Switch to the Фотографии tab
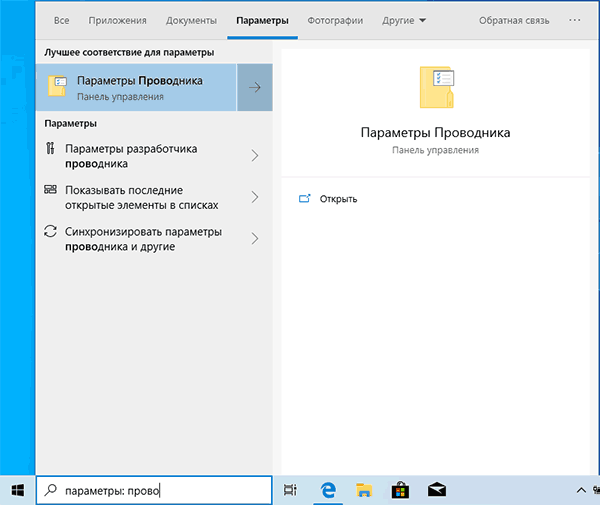Viewport: 600px width, 505px height. click(x=335, y=20)
